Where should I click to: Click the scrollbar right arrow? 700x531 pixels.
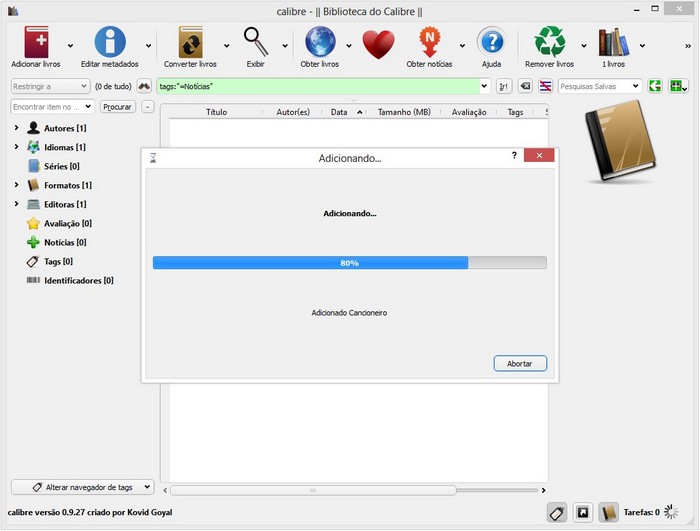[543, 490]
